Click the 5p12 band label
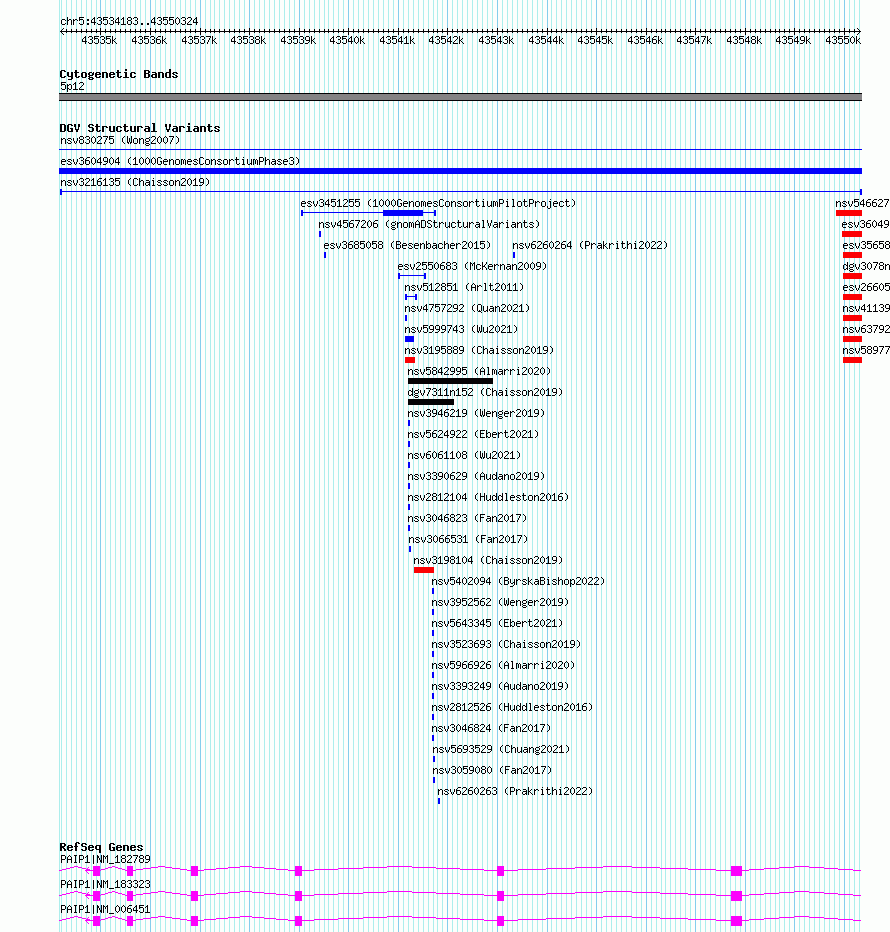 (72, 87)
